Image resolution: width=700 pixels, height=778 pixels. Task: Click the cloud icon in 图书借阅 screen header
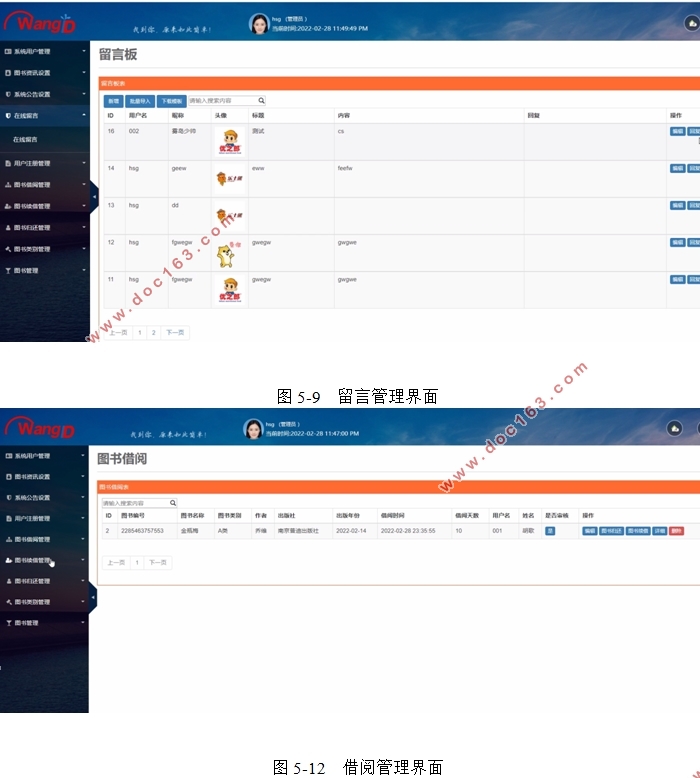(x=674, y=429)
